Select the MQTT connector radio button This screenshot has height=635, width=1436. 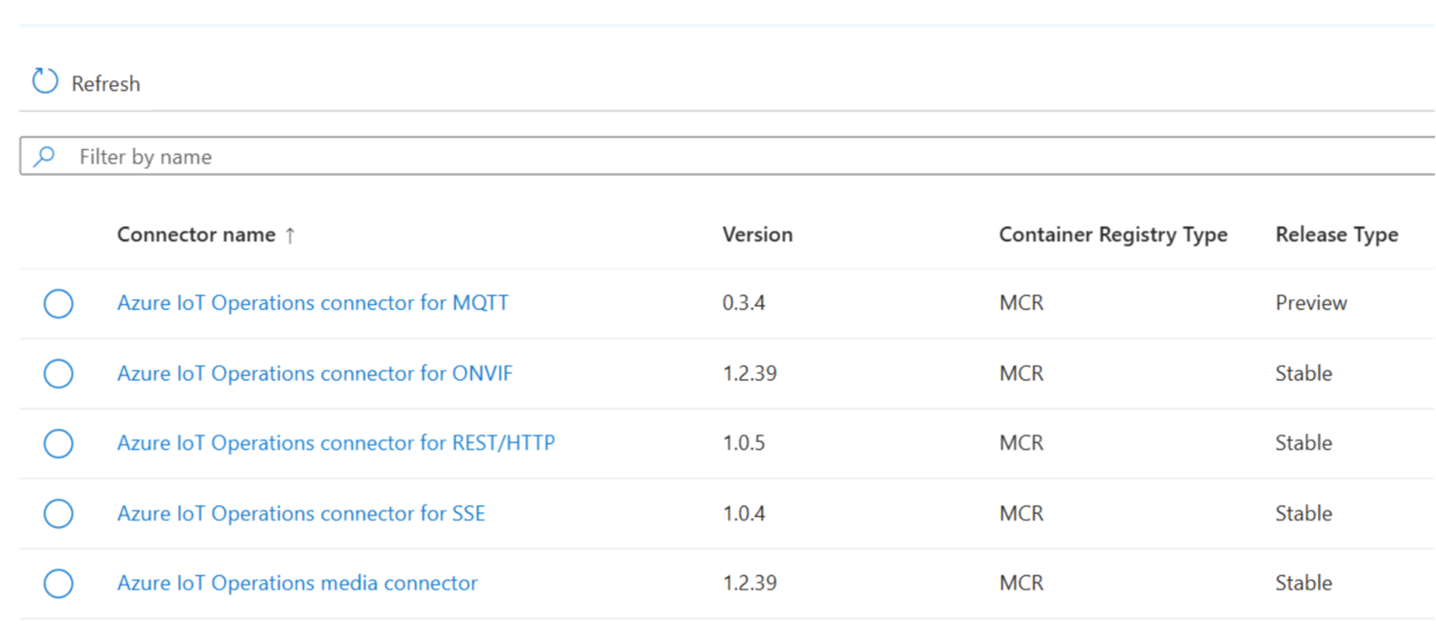click(x=59, y=303)
